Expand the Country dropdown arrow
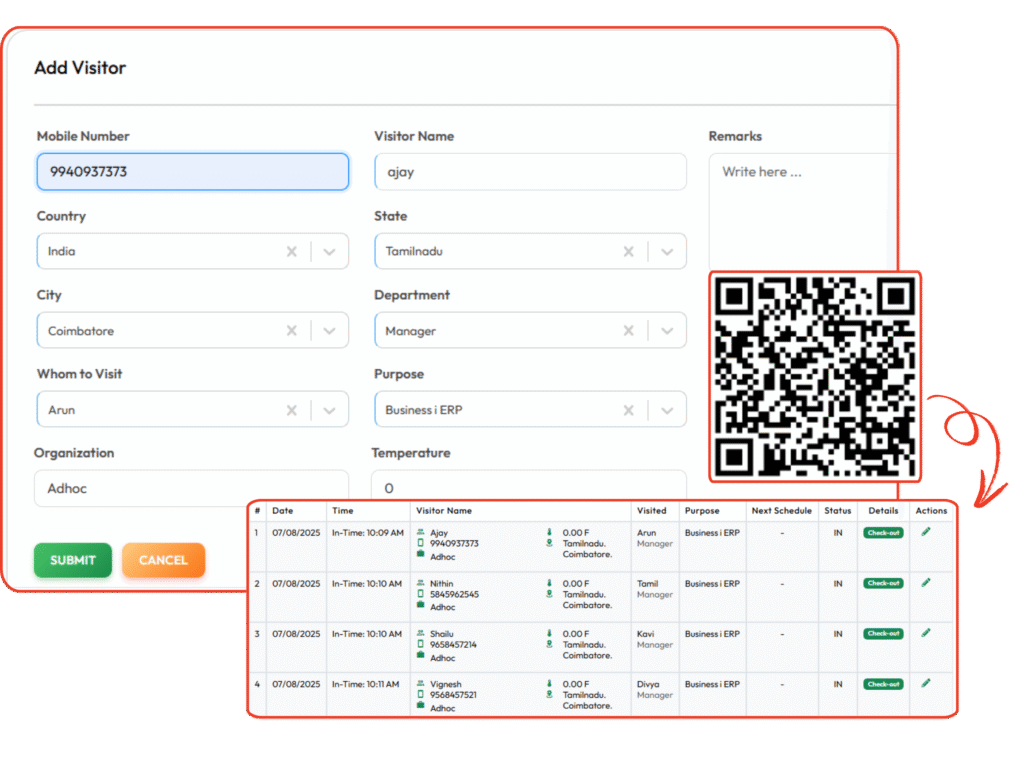The image size is (1024, 761). [x=330, y=251]
